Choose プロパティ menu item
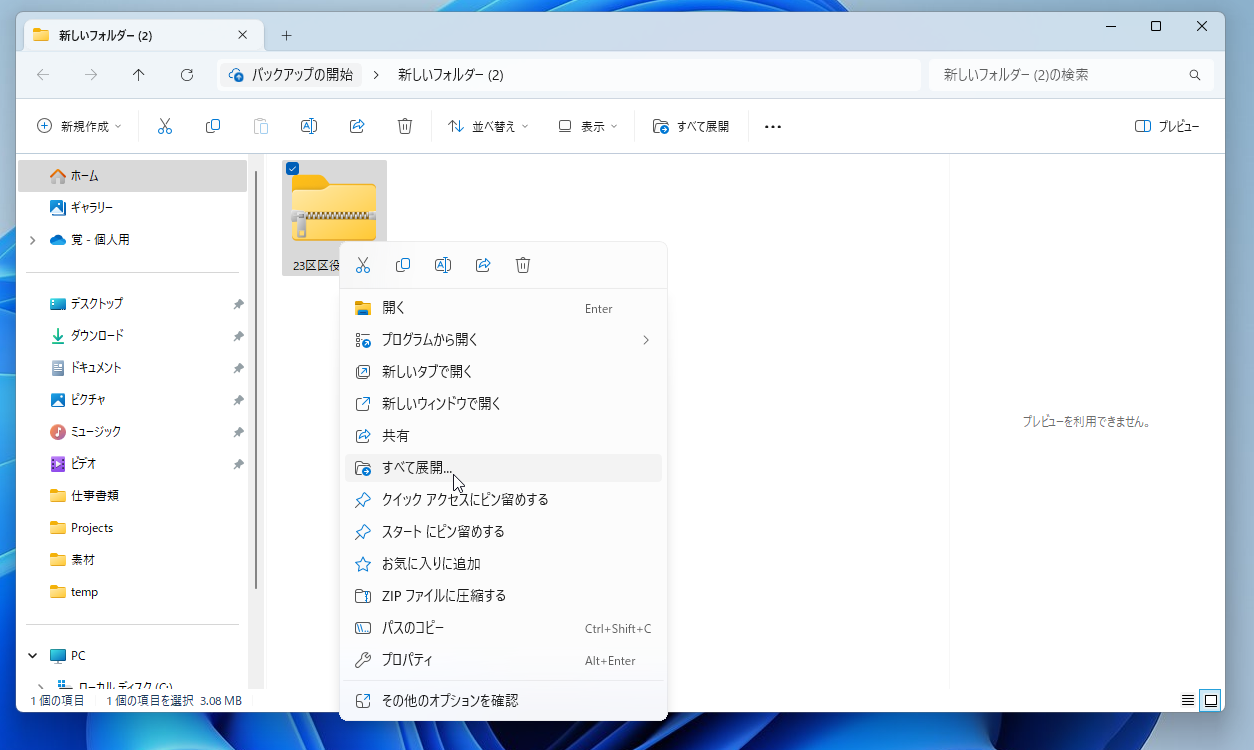Viewport: 1254px width, 750px height. [x=503, y=660]
